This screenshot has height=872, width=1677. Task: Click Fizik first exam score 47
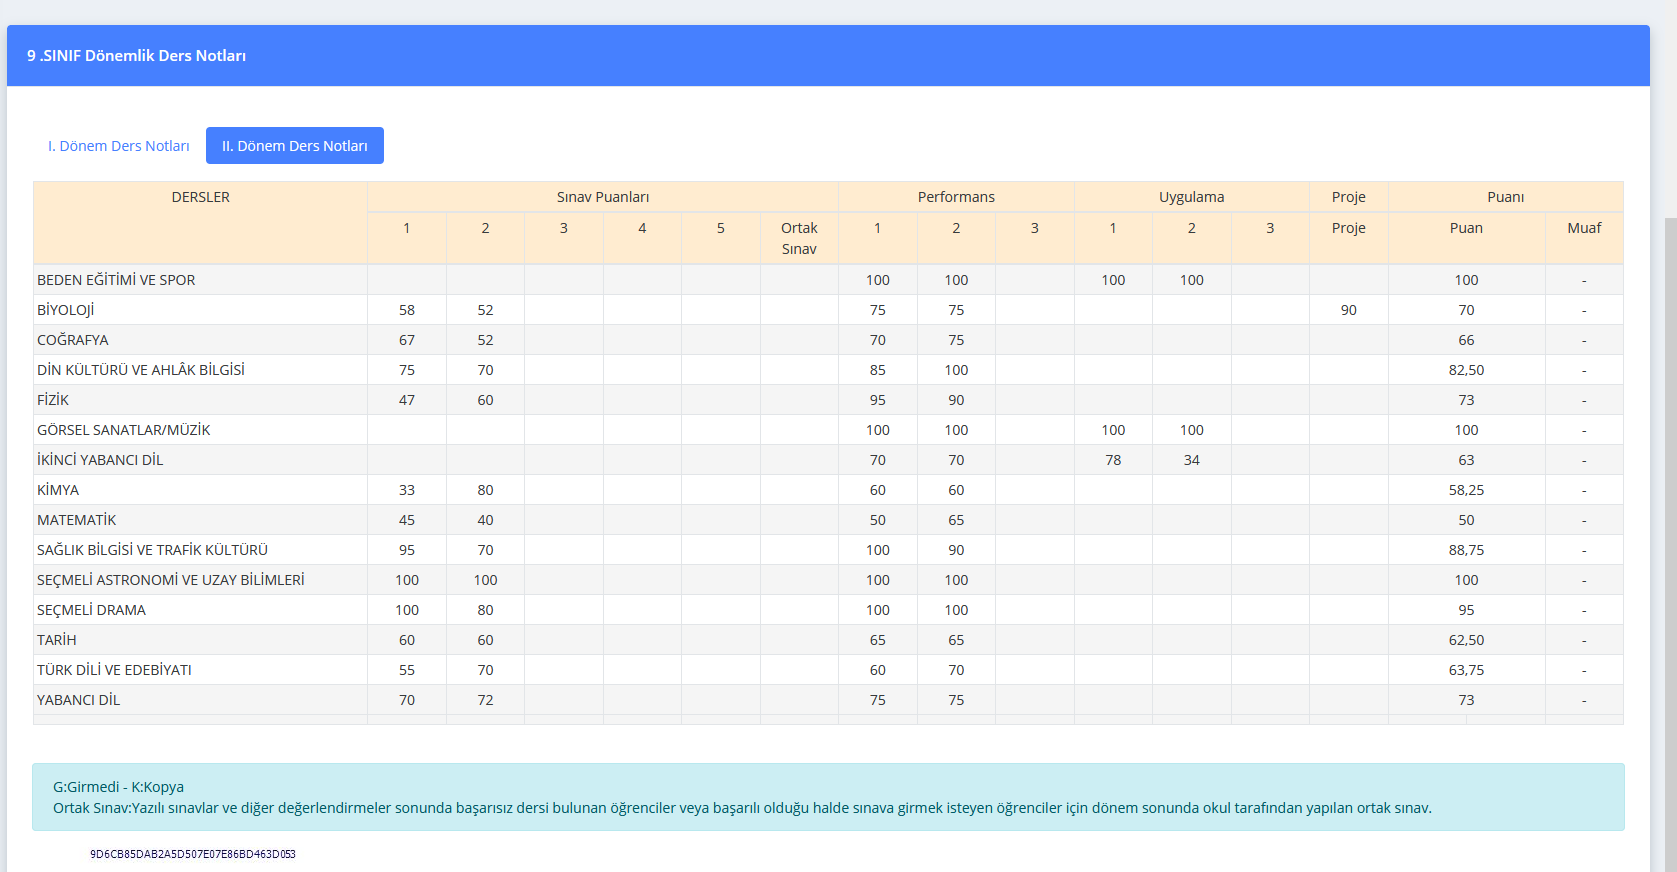coord(407,400)
